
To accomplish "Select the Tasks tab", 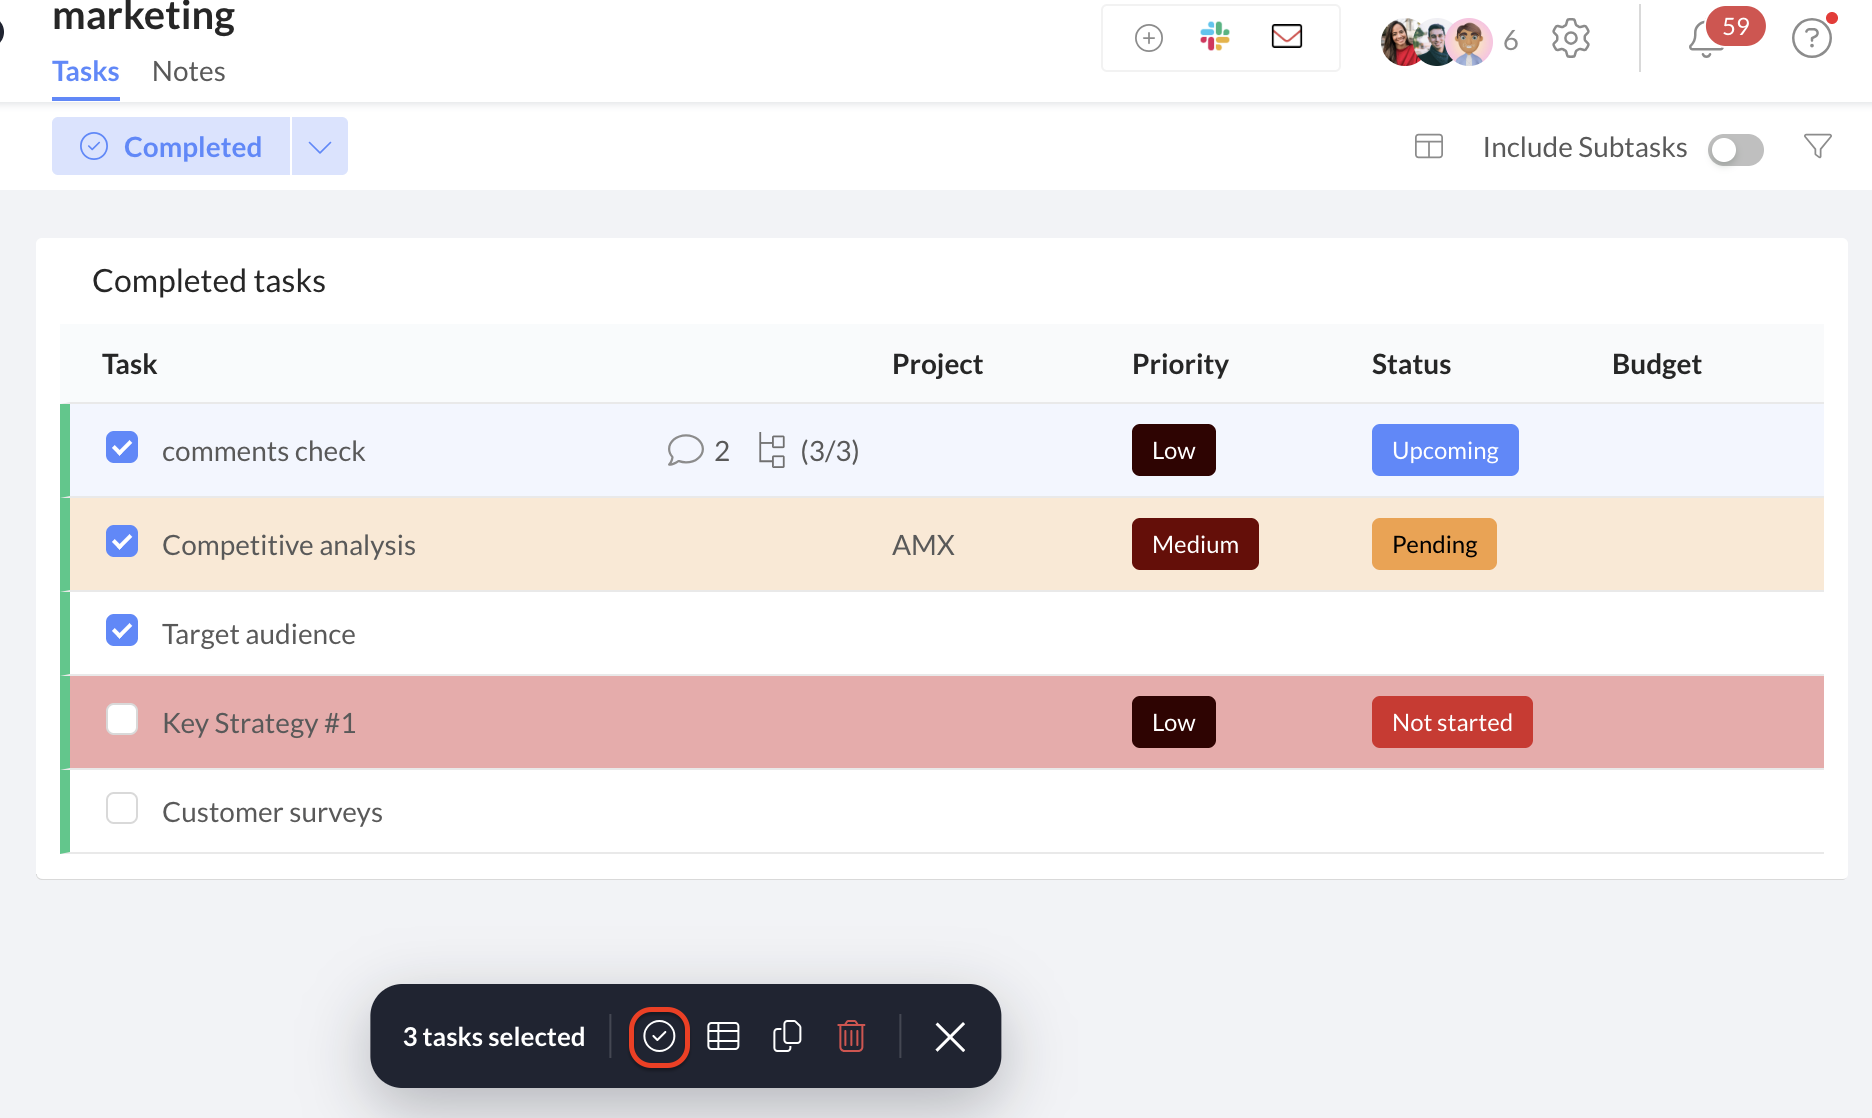I will coord(86,72).
